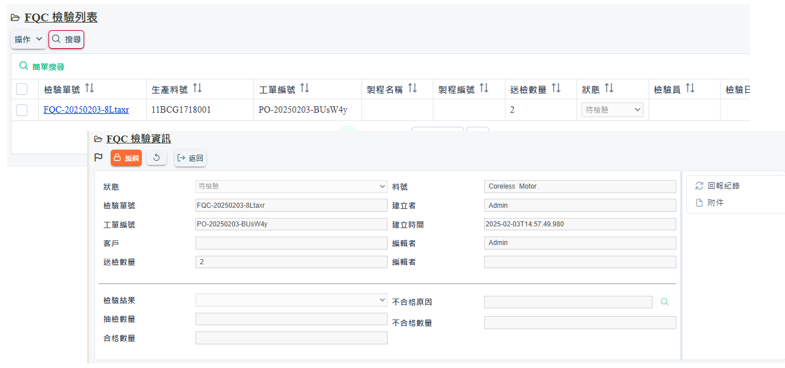Open the 檢驗結果 dropdown
785x368 pixels.
pyautogui.click(x=291, y=300)
